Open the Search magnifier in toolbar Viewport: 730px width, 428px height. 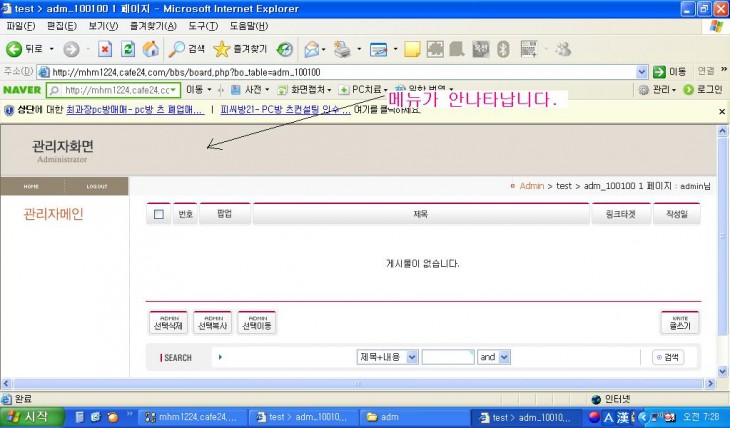click(177, 48)
